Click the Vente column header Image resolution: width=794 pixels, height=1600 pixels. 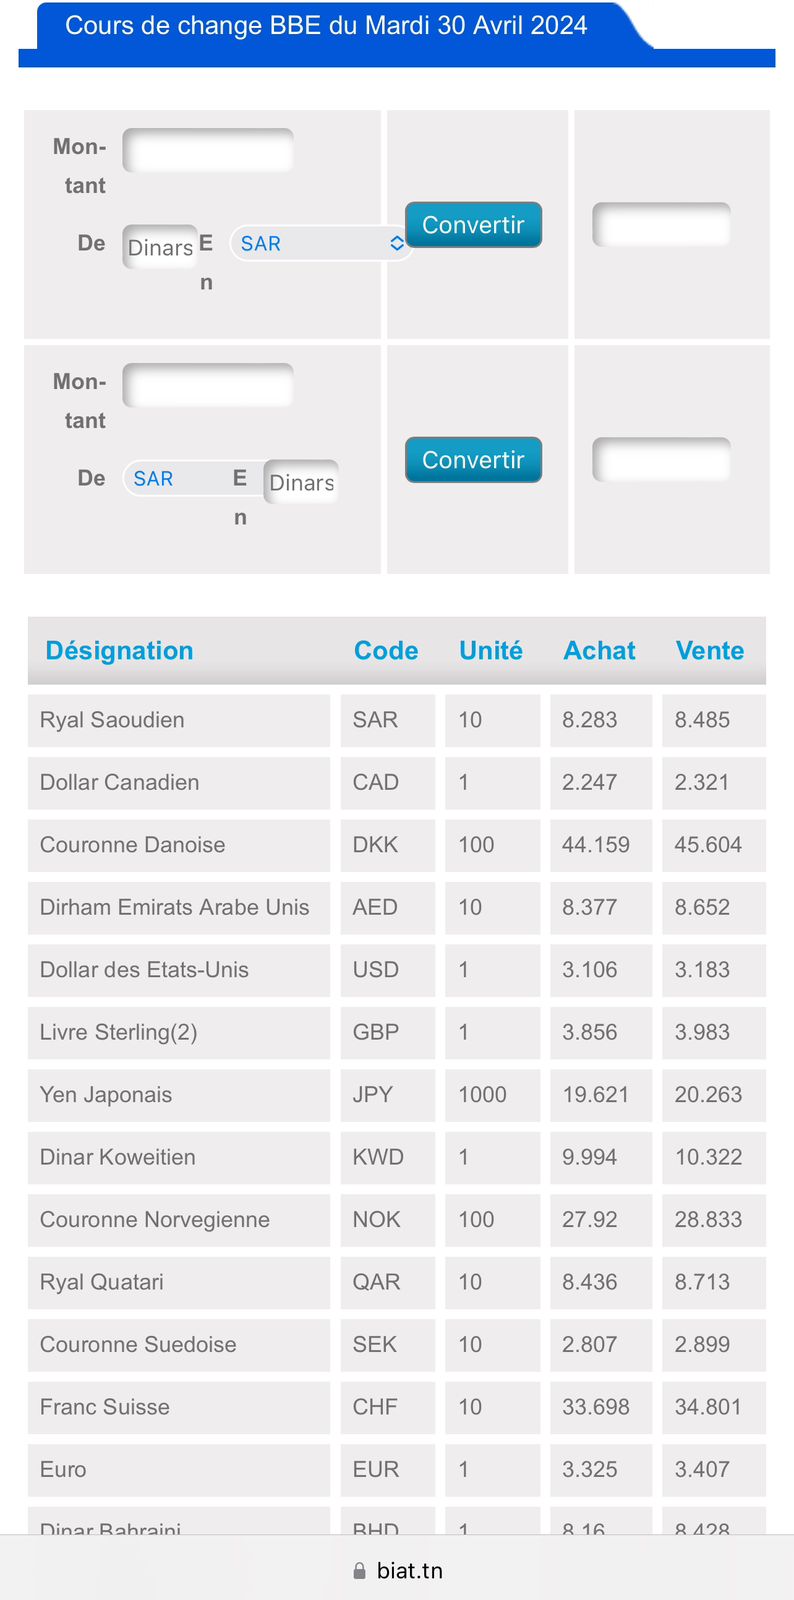710,651
